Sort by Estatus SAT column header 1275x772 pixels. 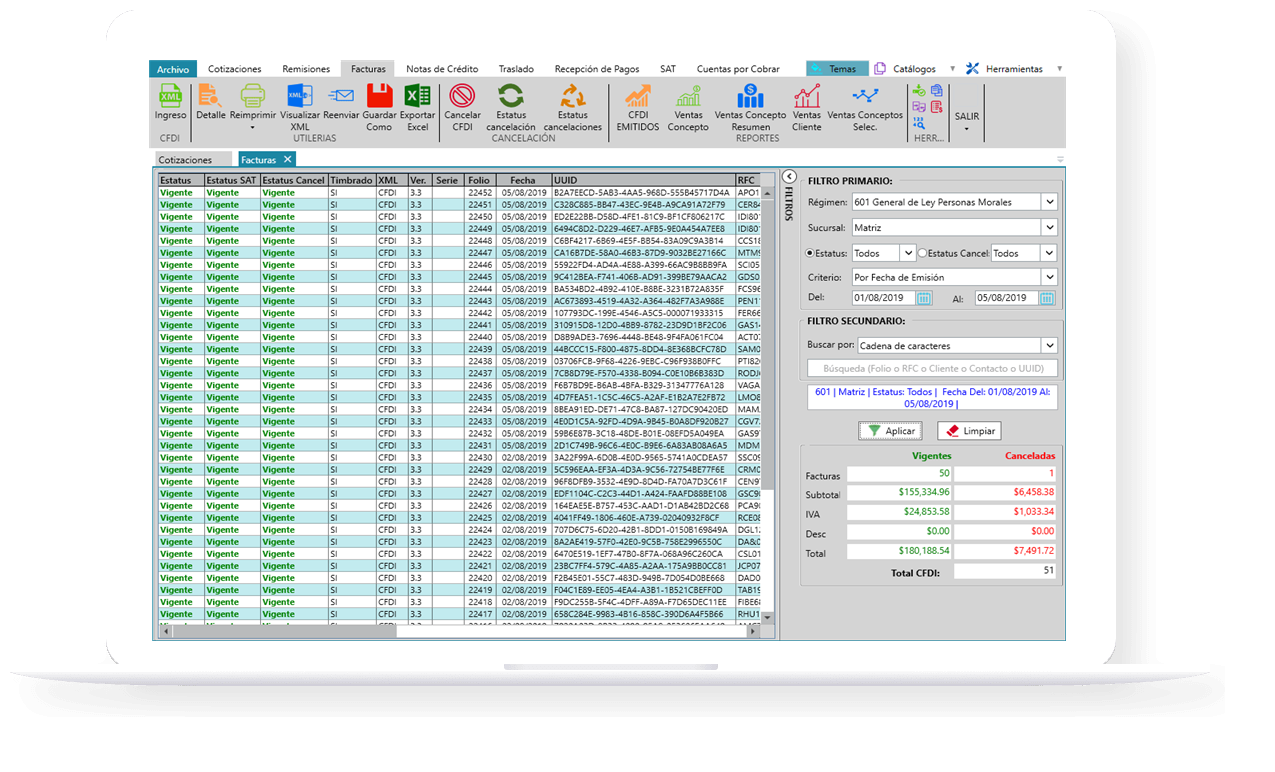tap(232, 181)
